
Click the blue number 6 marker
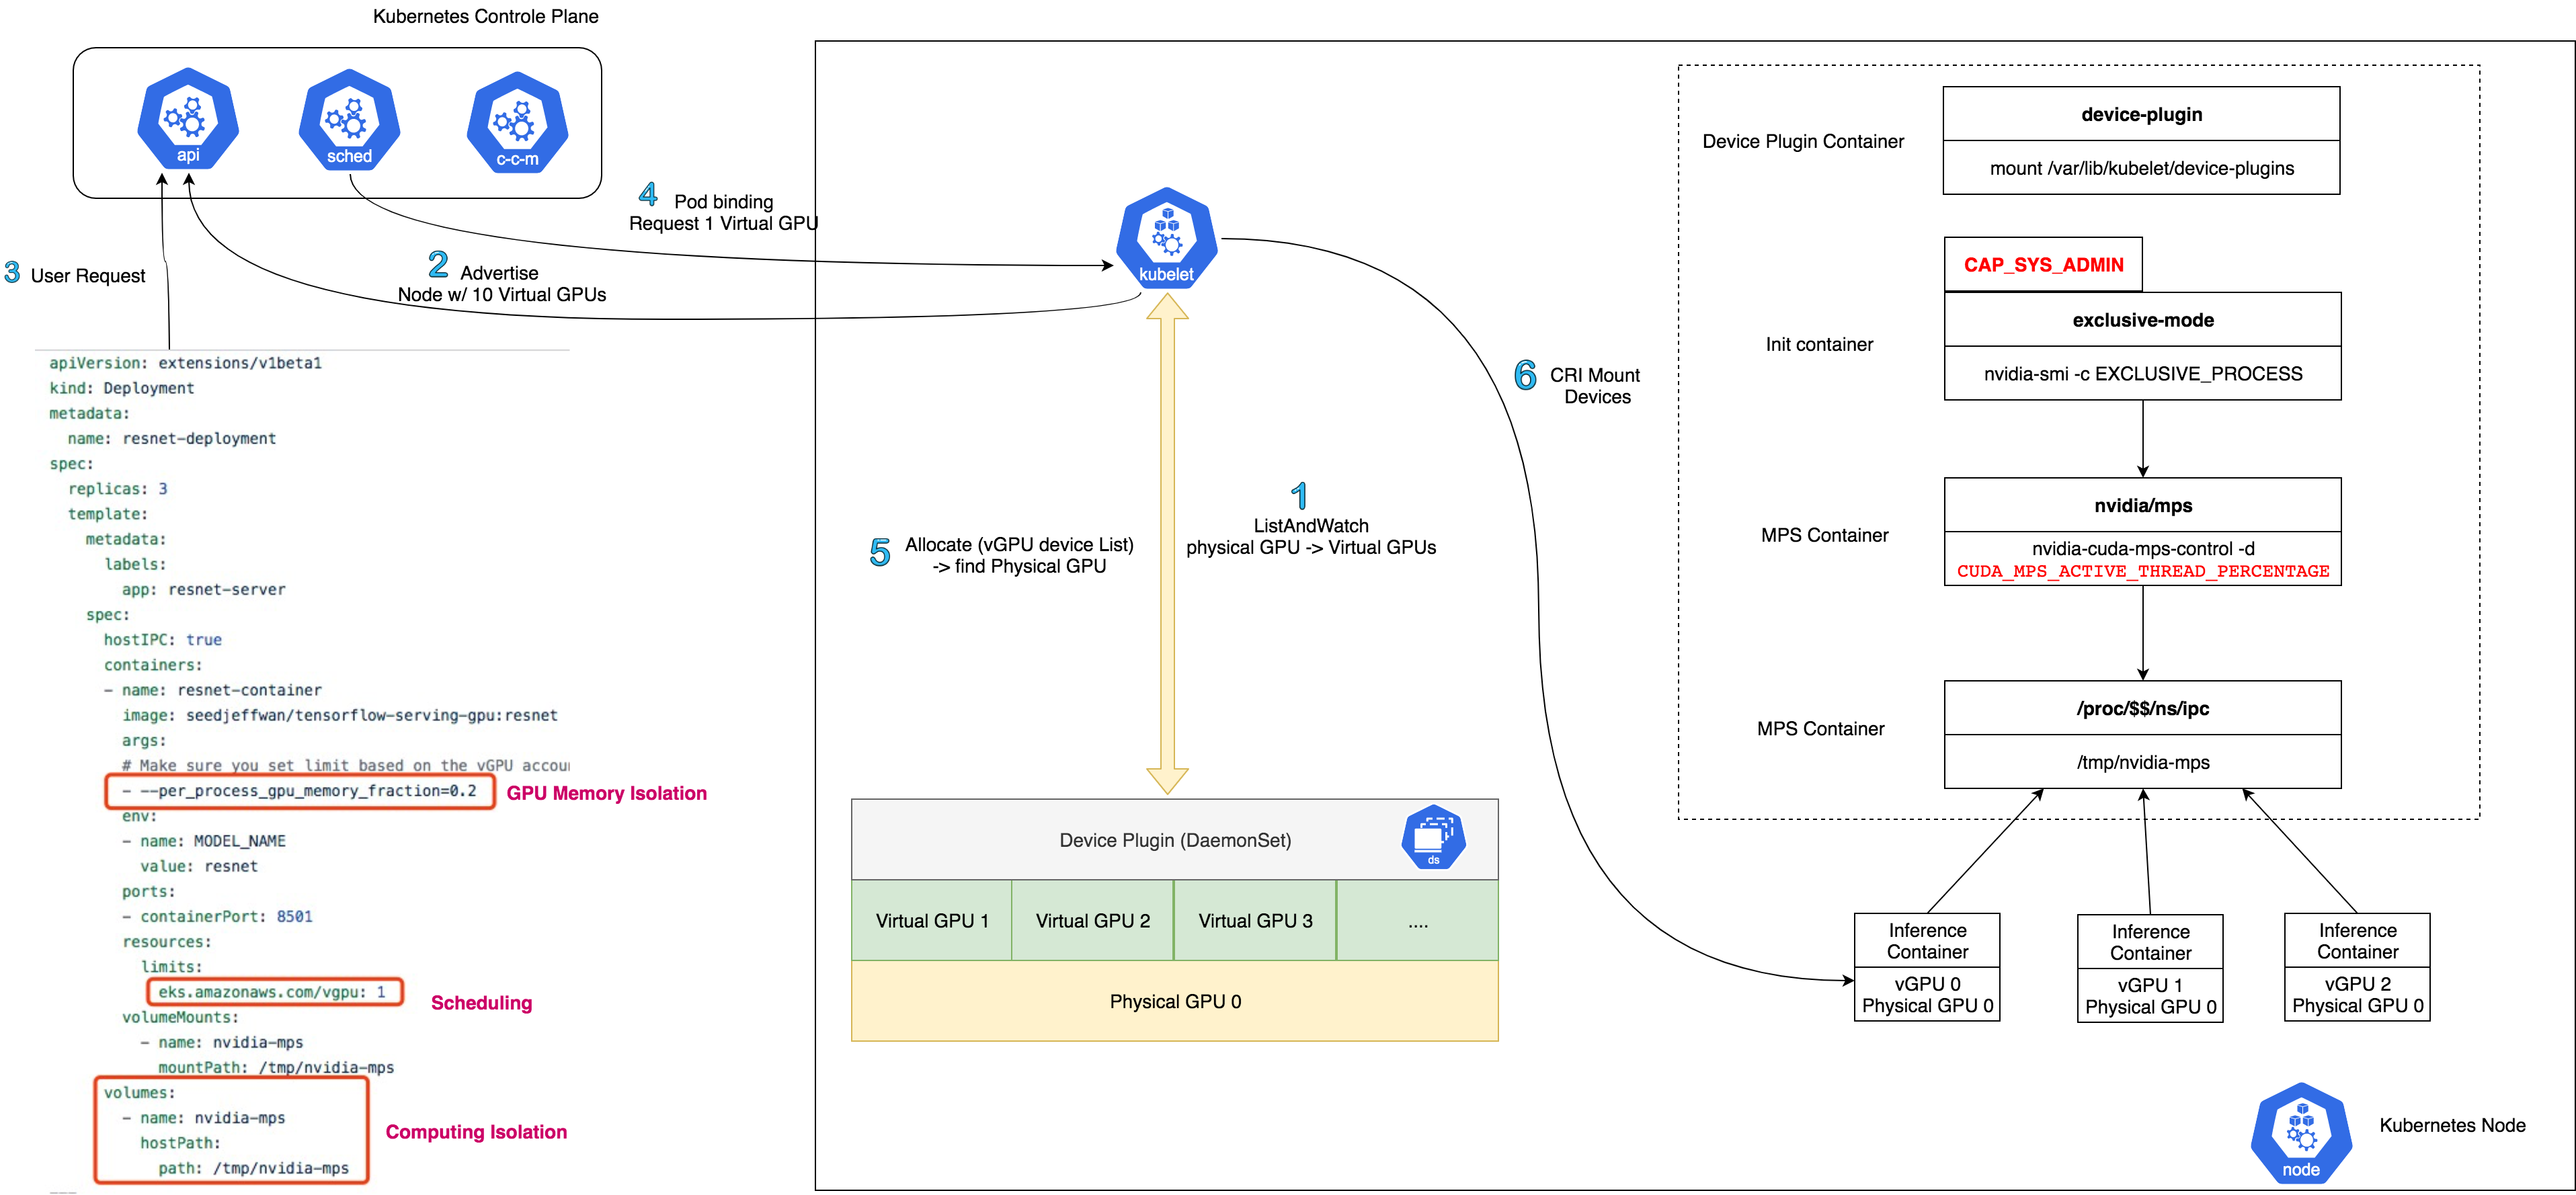coord(1525,376)
